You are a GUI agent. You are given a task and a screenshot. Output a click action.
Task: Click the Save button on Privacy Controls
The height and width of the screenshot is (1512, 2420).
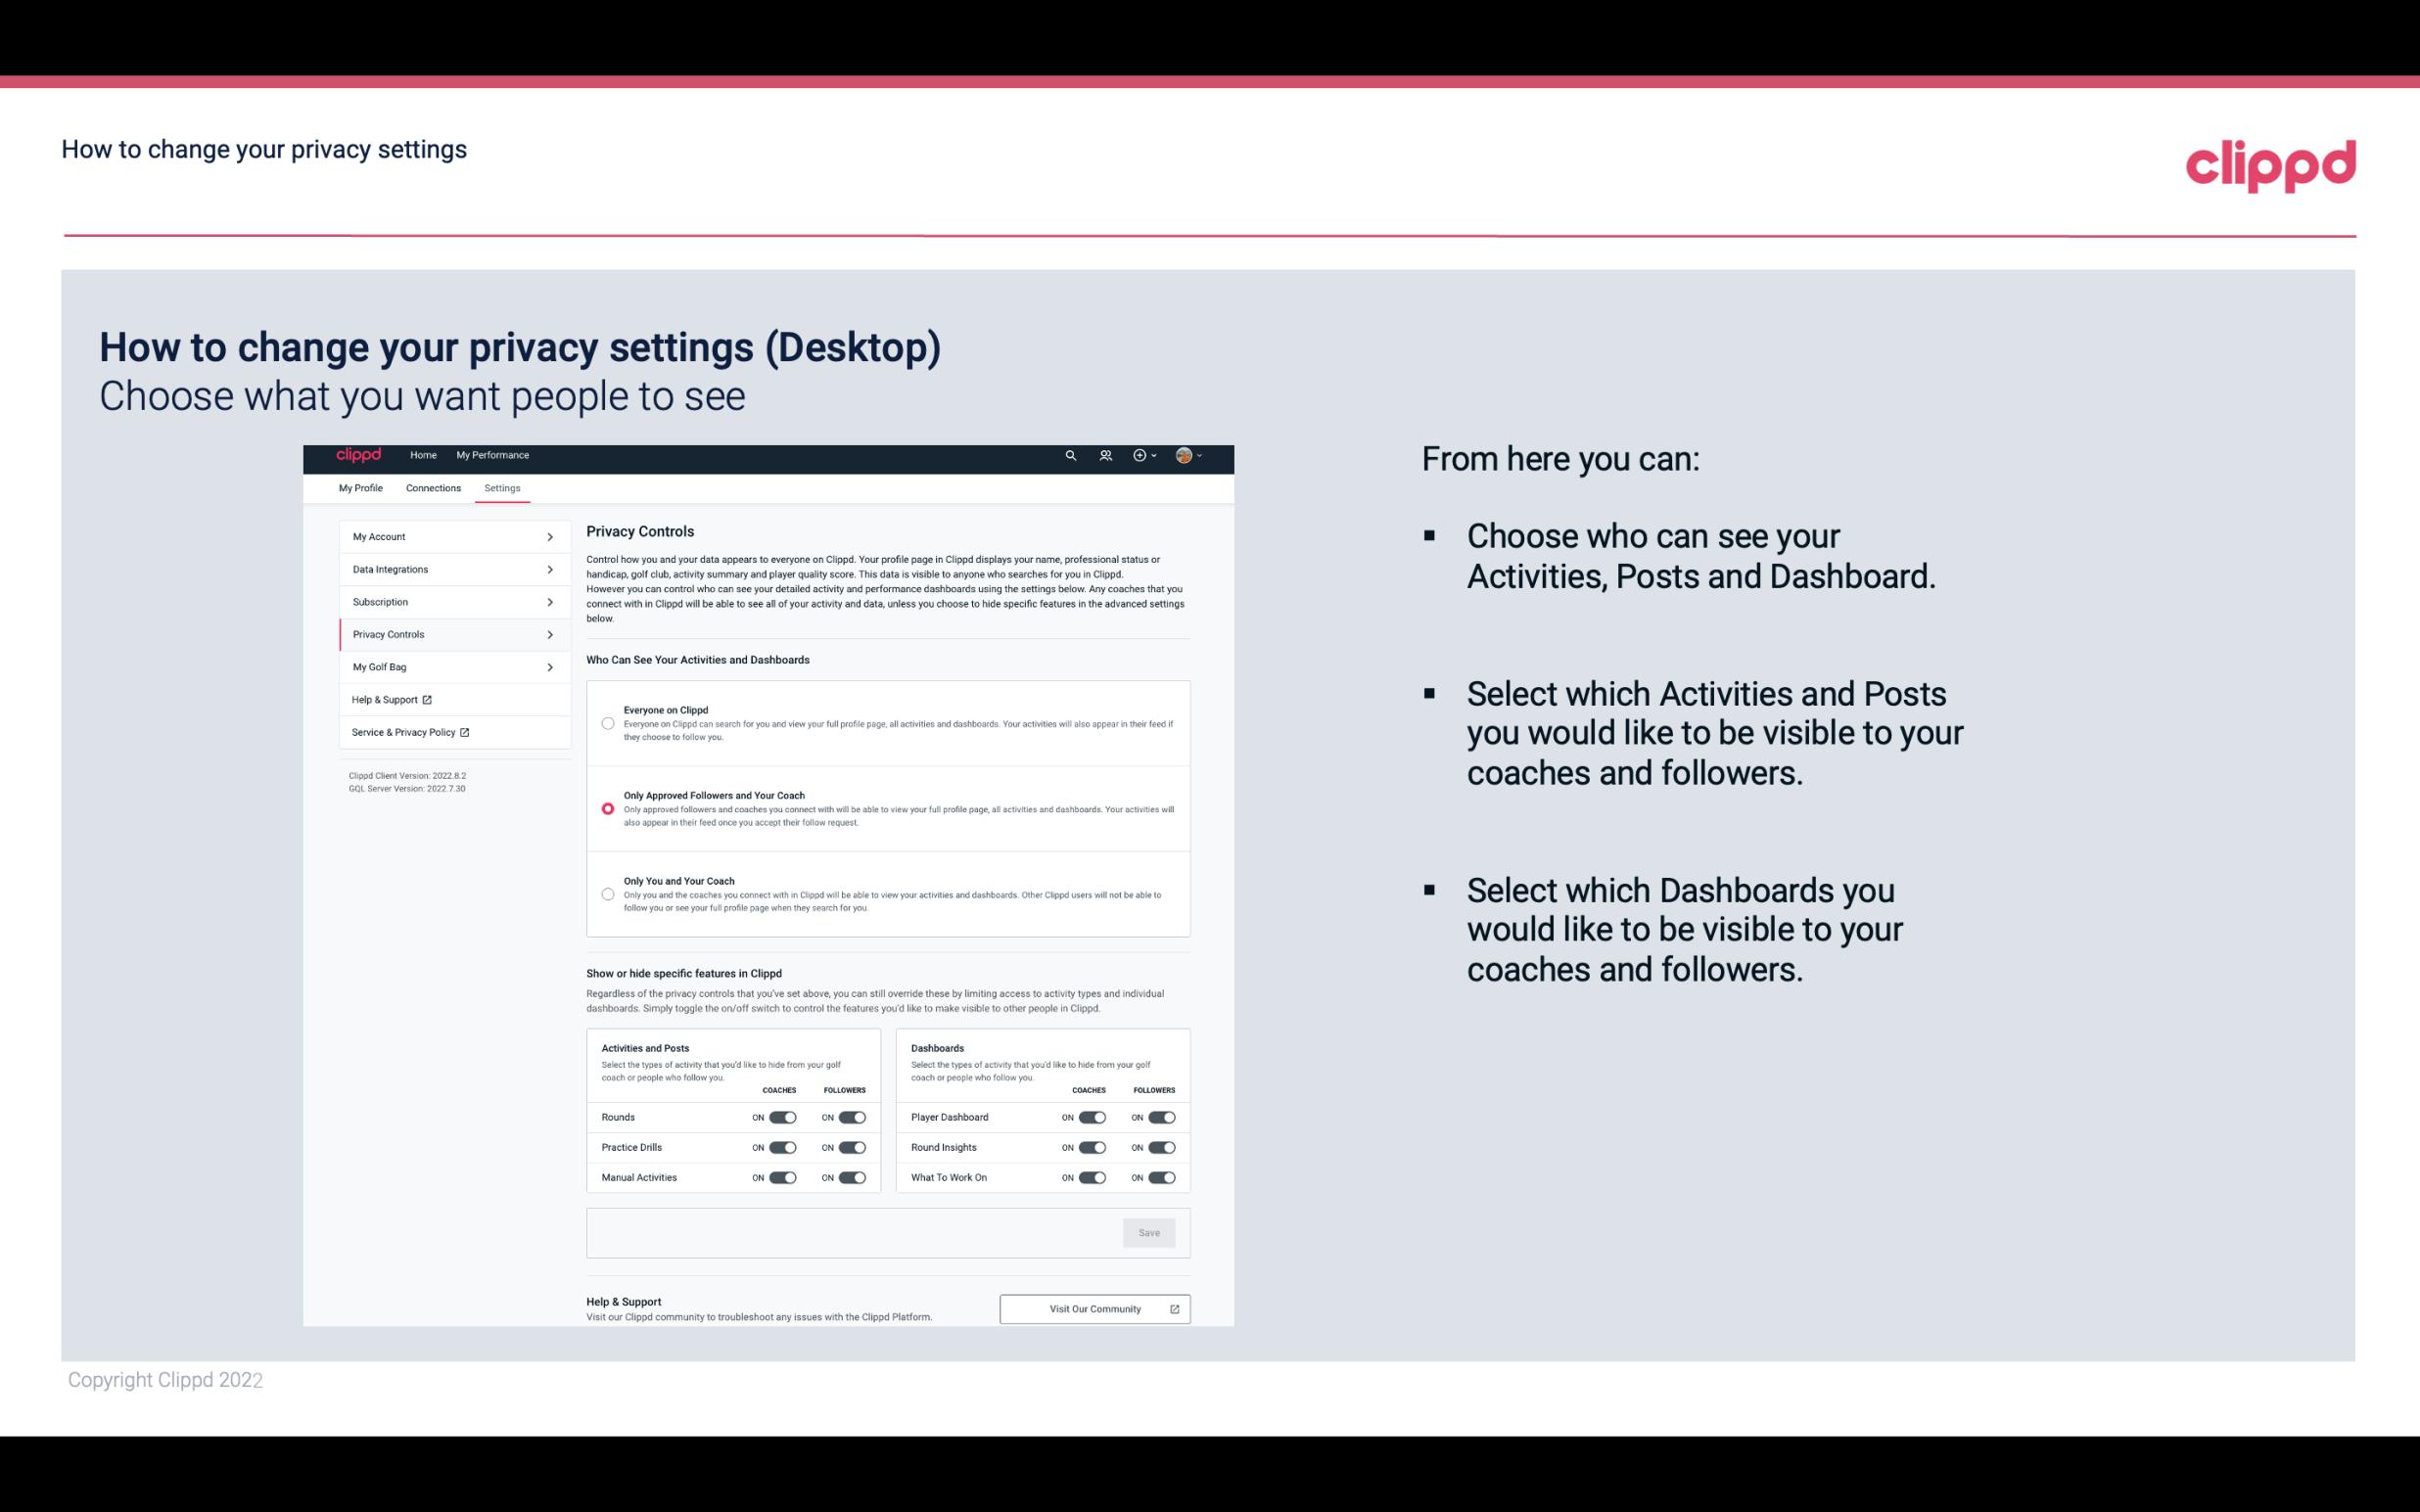1148,1231
